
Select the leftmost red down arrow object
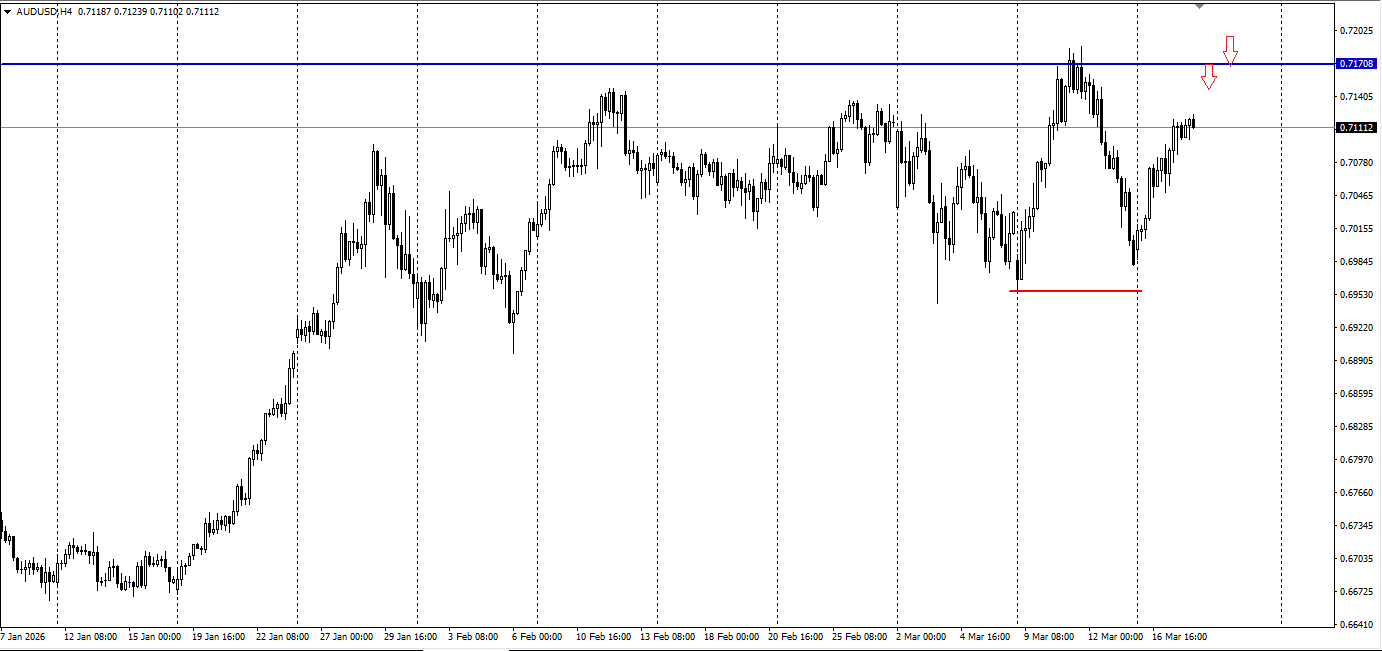1211,78
